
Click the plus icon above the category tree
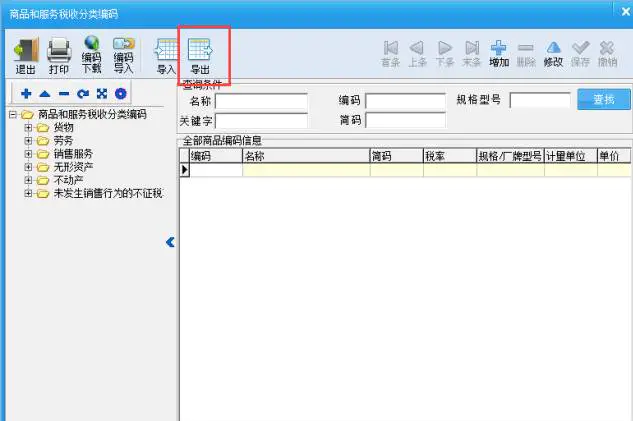click(x=26, y=94)
